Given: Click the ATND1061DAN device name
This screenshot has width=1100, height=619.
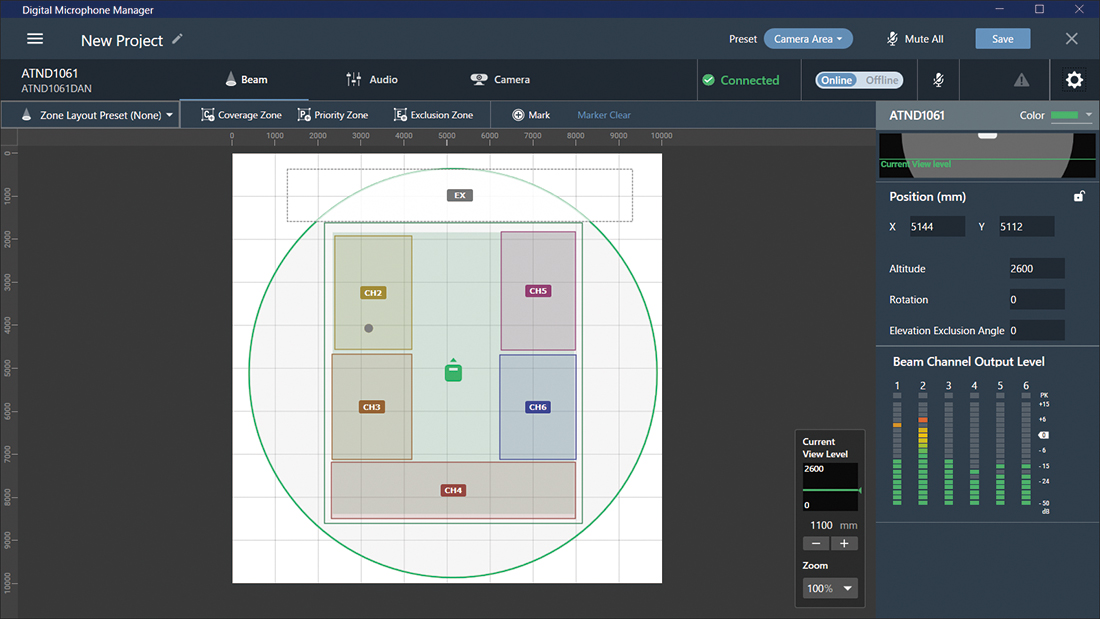Looking at the screenshot, I should tap(56, 88).
